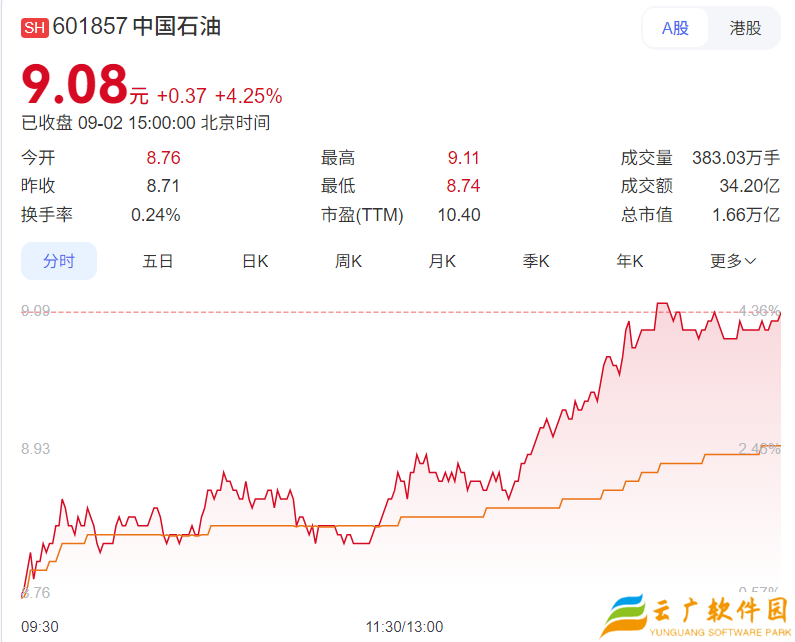Click the 今开 value 8.76
This screenshot has height=642, width=795.
[x=163, y=158]
